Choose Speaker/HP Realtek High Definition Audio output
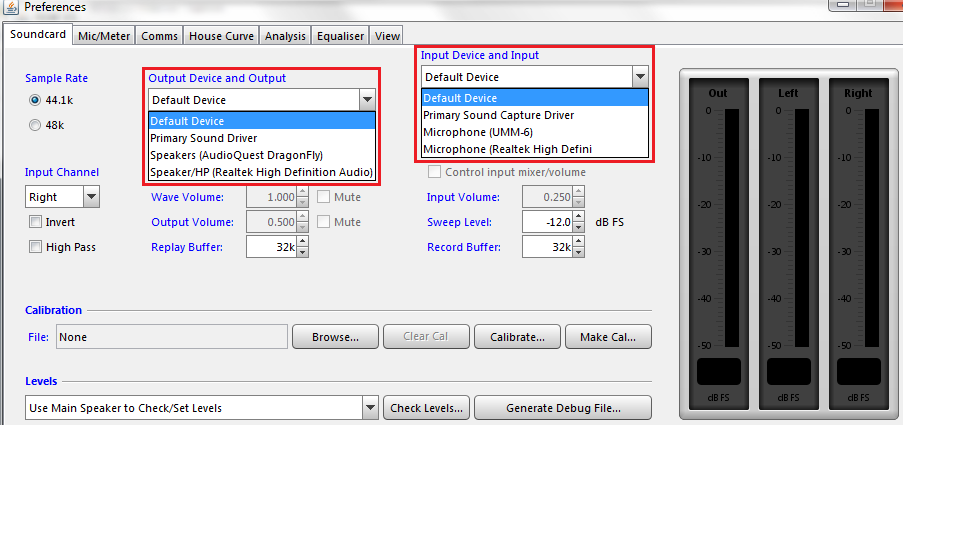This screenshot has width=960, height=540. 262,173
